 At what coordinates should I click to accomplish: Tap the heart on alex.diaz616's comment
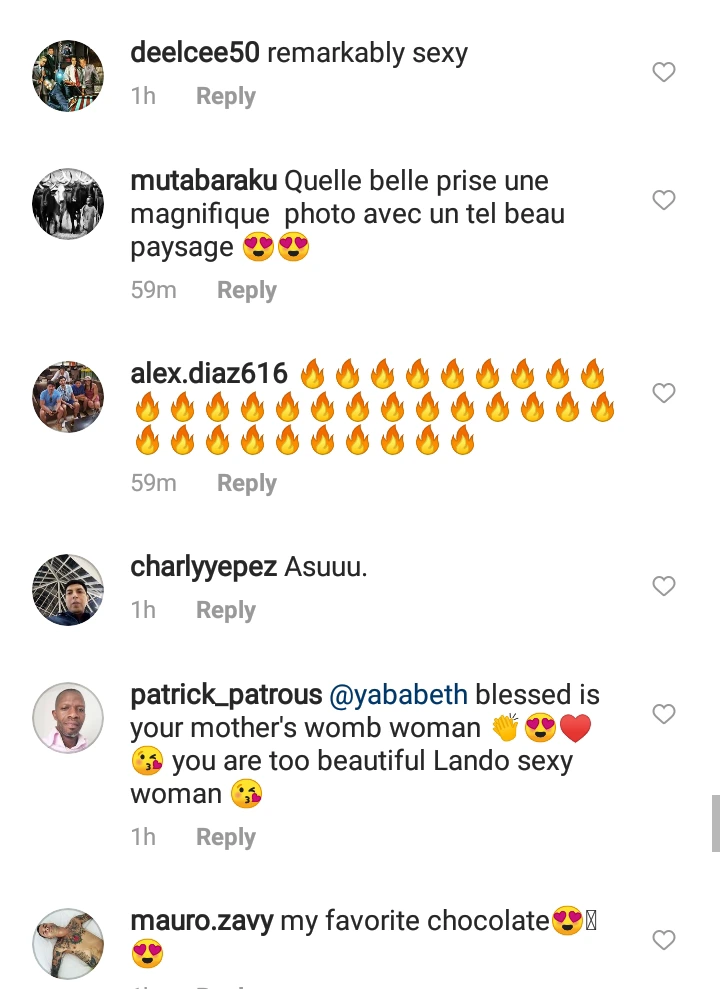pyautogui.click(x=664, y=393)
